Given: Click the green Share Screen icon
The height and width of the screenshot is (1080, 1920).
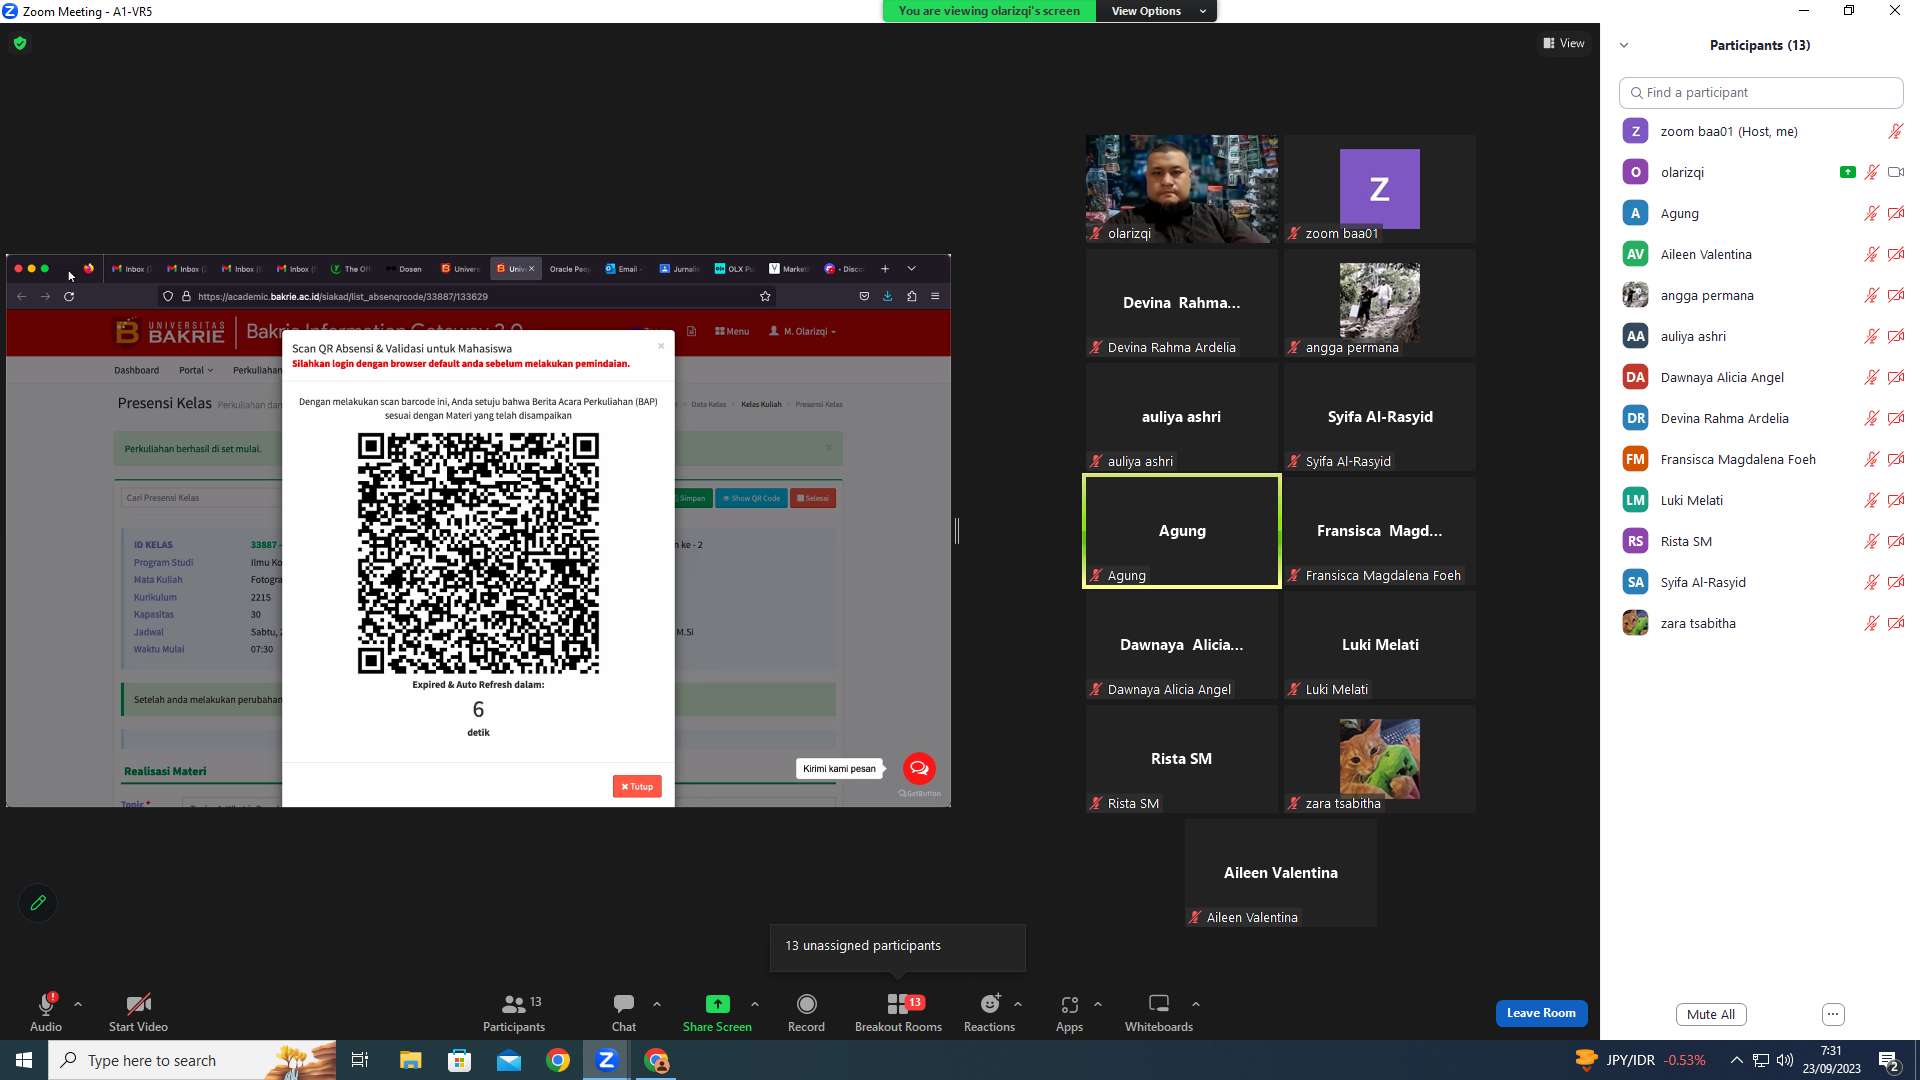Looking at the screenshot, I should [x=718, y=1004].
